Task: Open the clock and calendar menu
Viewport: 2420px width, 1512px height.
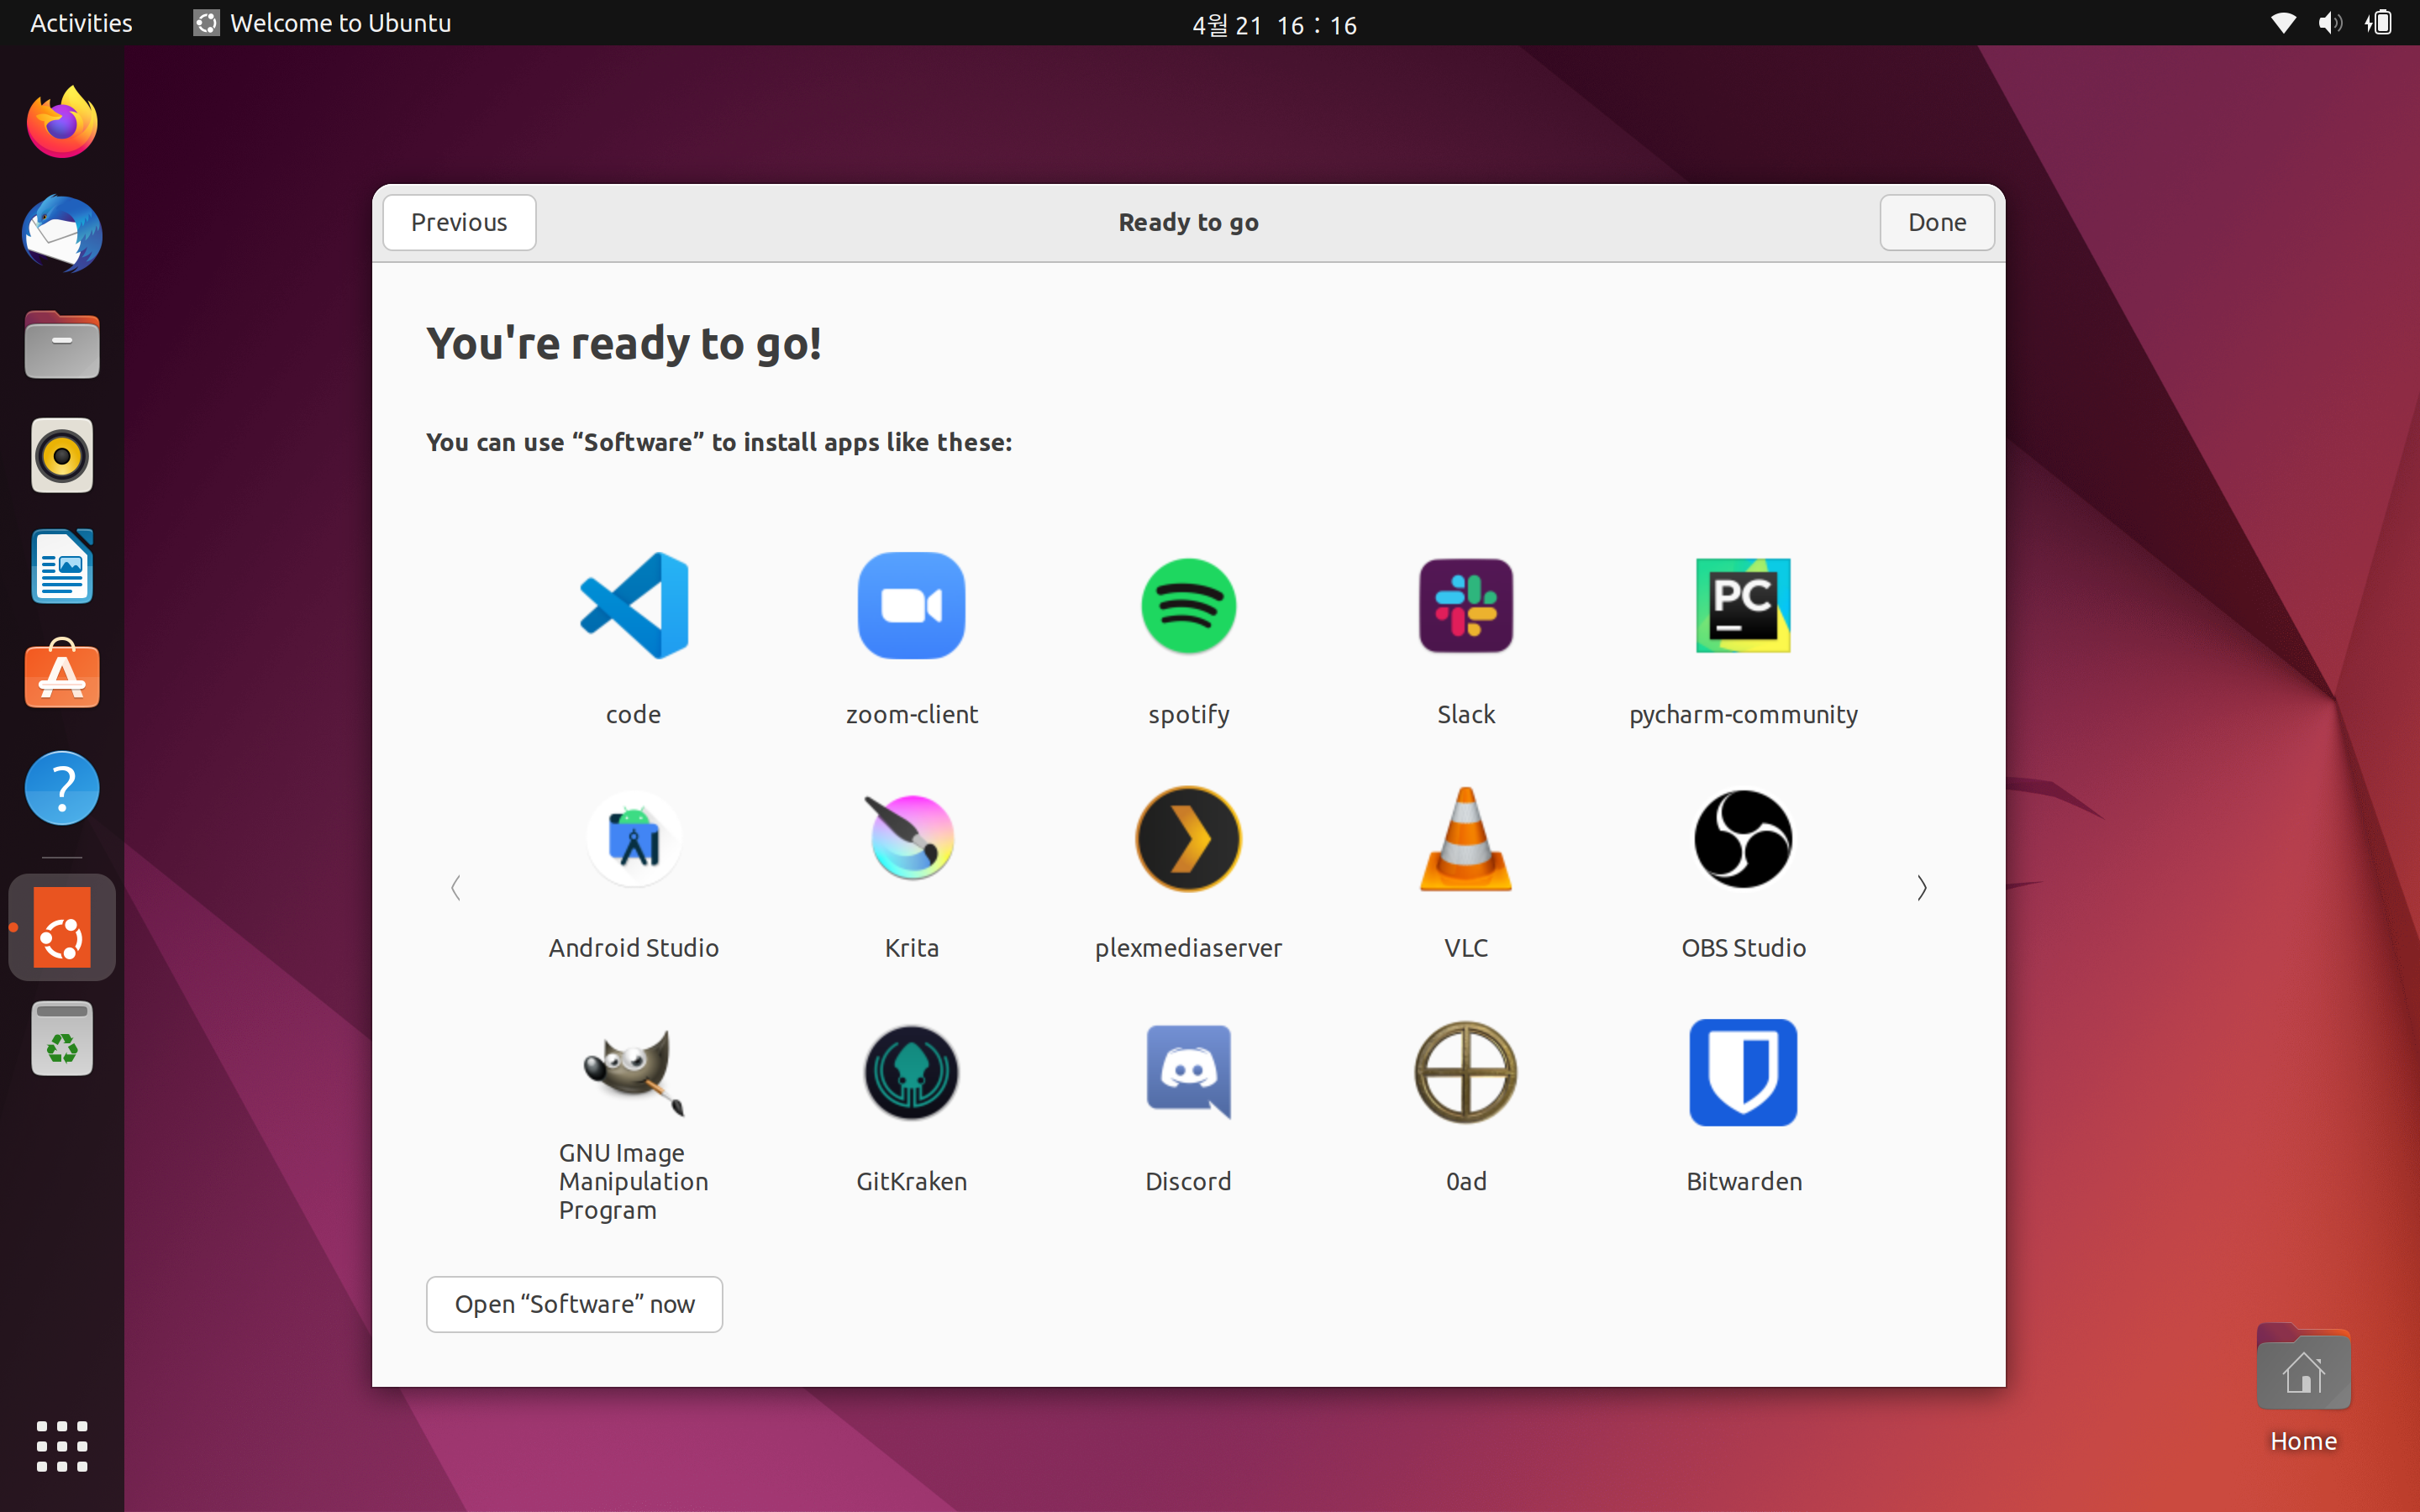Action: (1274, 24)
